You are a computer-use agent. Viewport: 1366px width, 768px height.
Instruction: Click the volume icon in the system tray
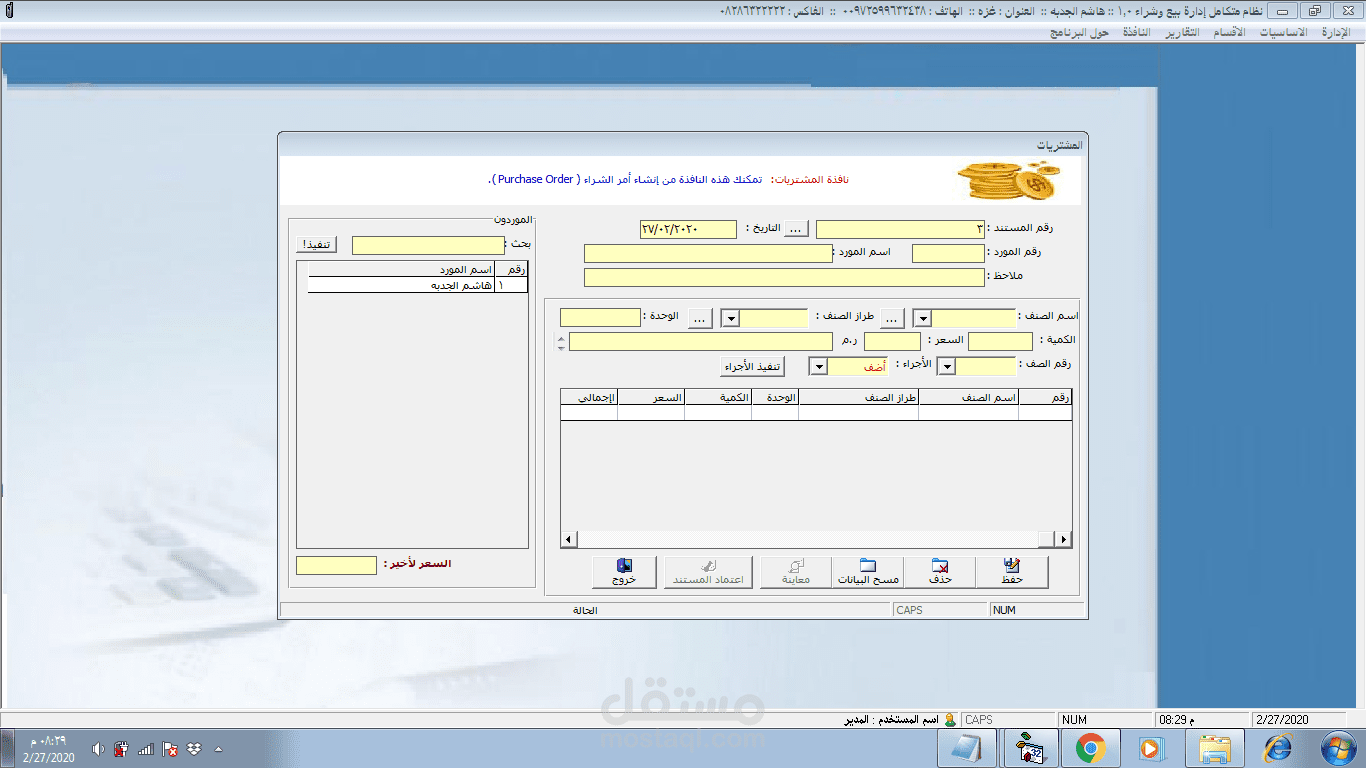[97, 747]
